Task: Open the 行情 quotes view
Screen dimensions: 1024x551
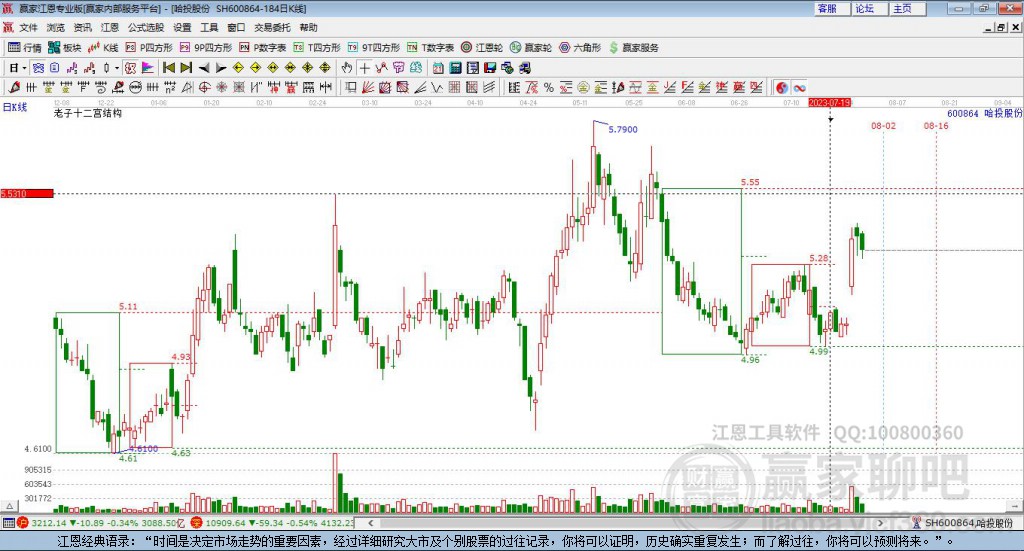Action: 24,48
